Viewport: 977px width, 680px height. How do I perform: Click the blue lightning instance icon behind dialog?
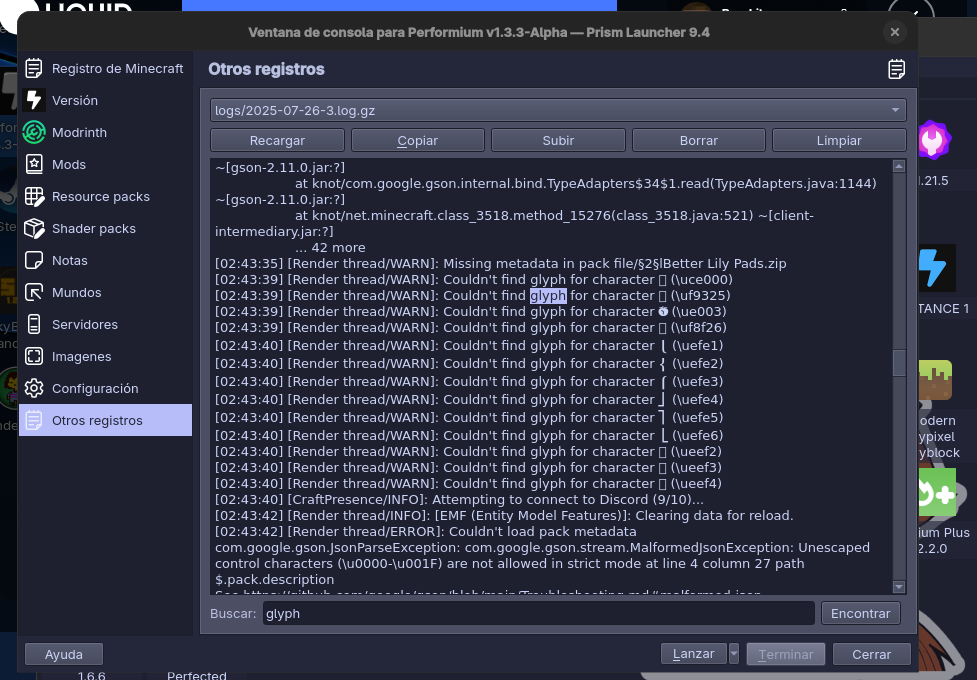[935, 268]
